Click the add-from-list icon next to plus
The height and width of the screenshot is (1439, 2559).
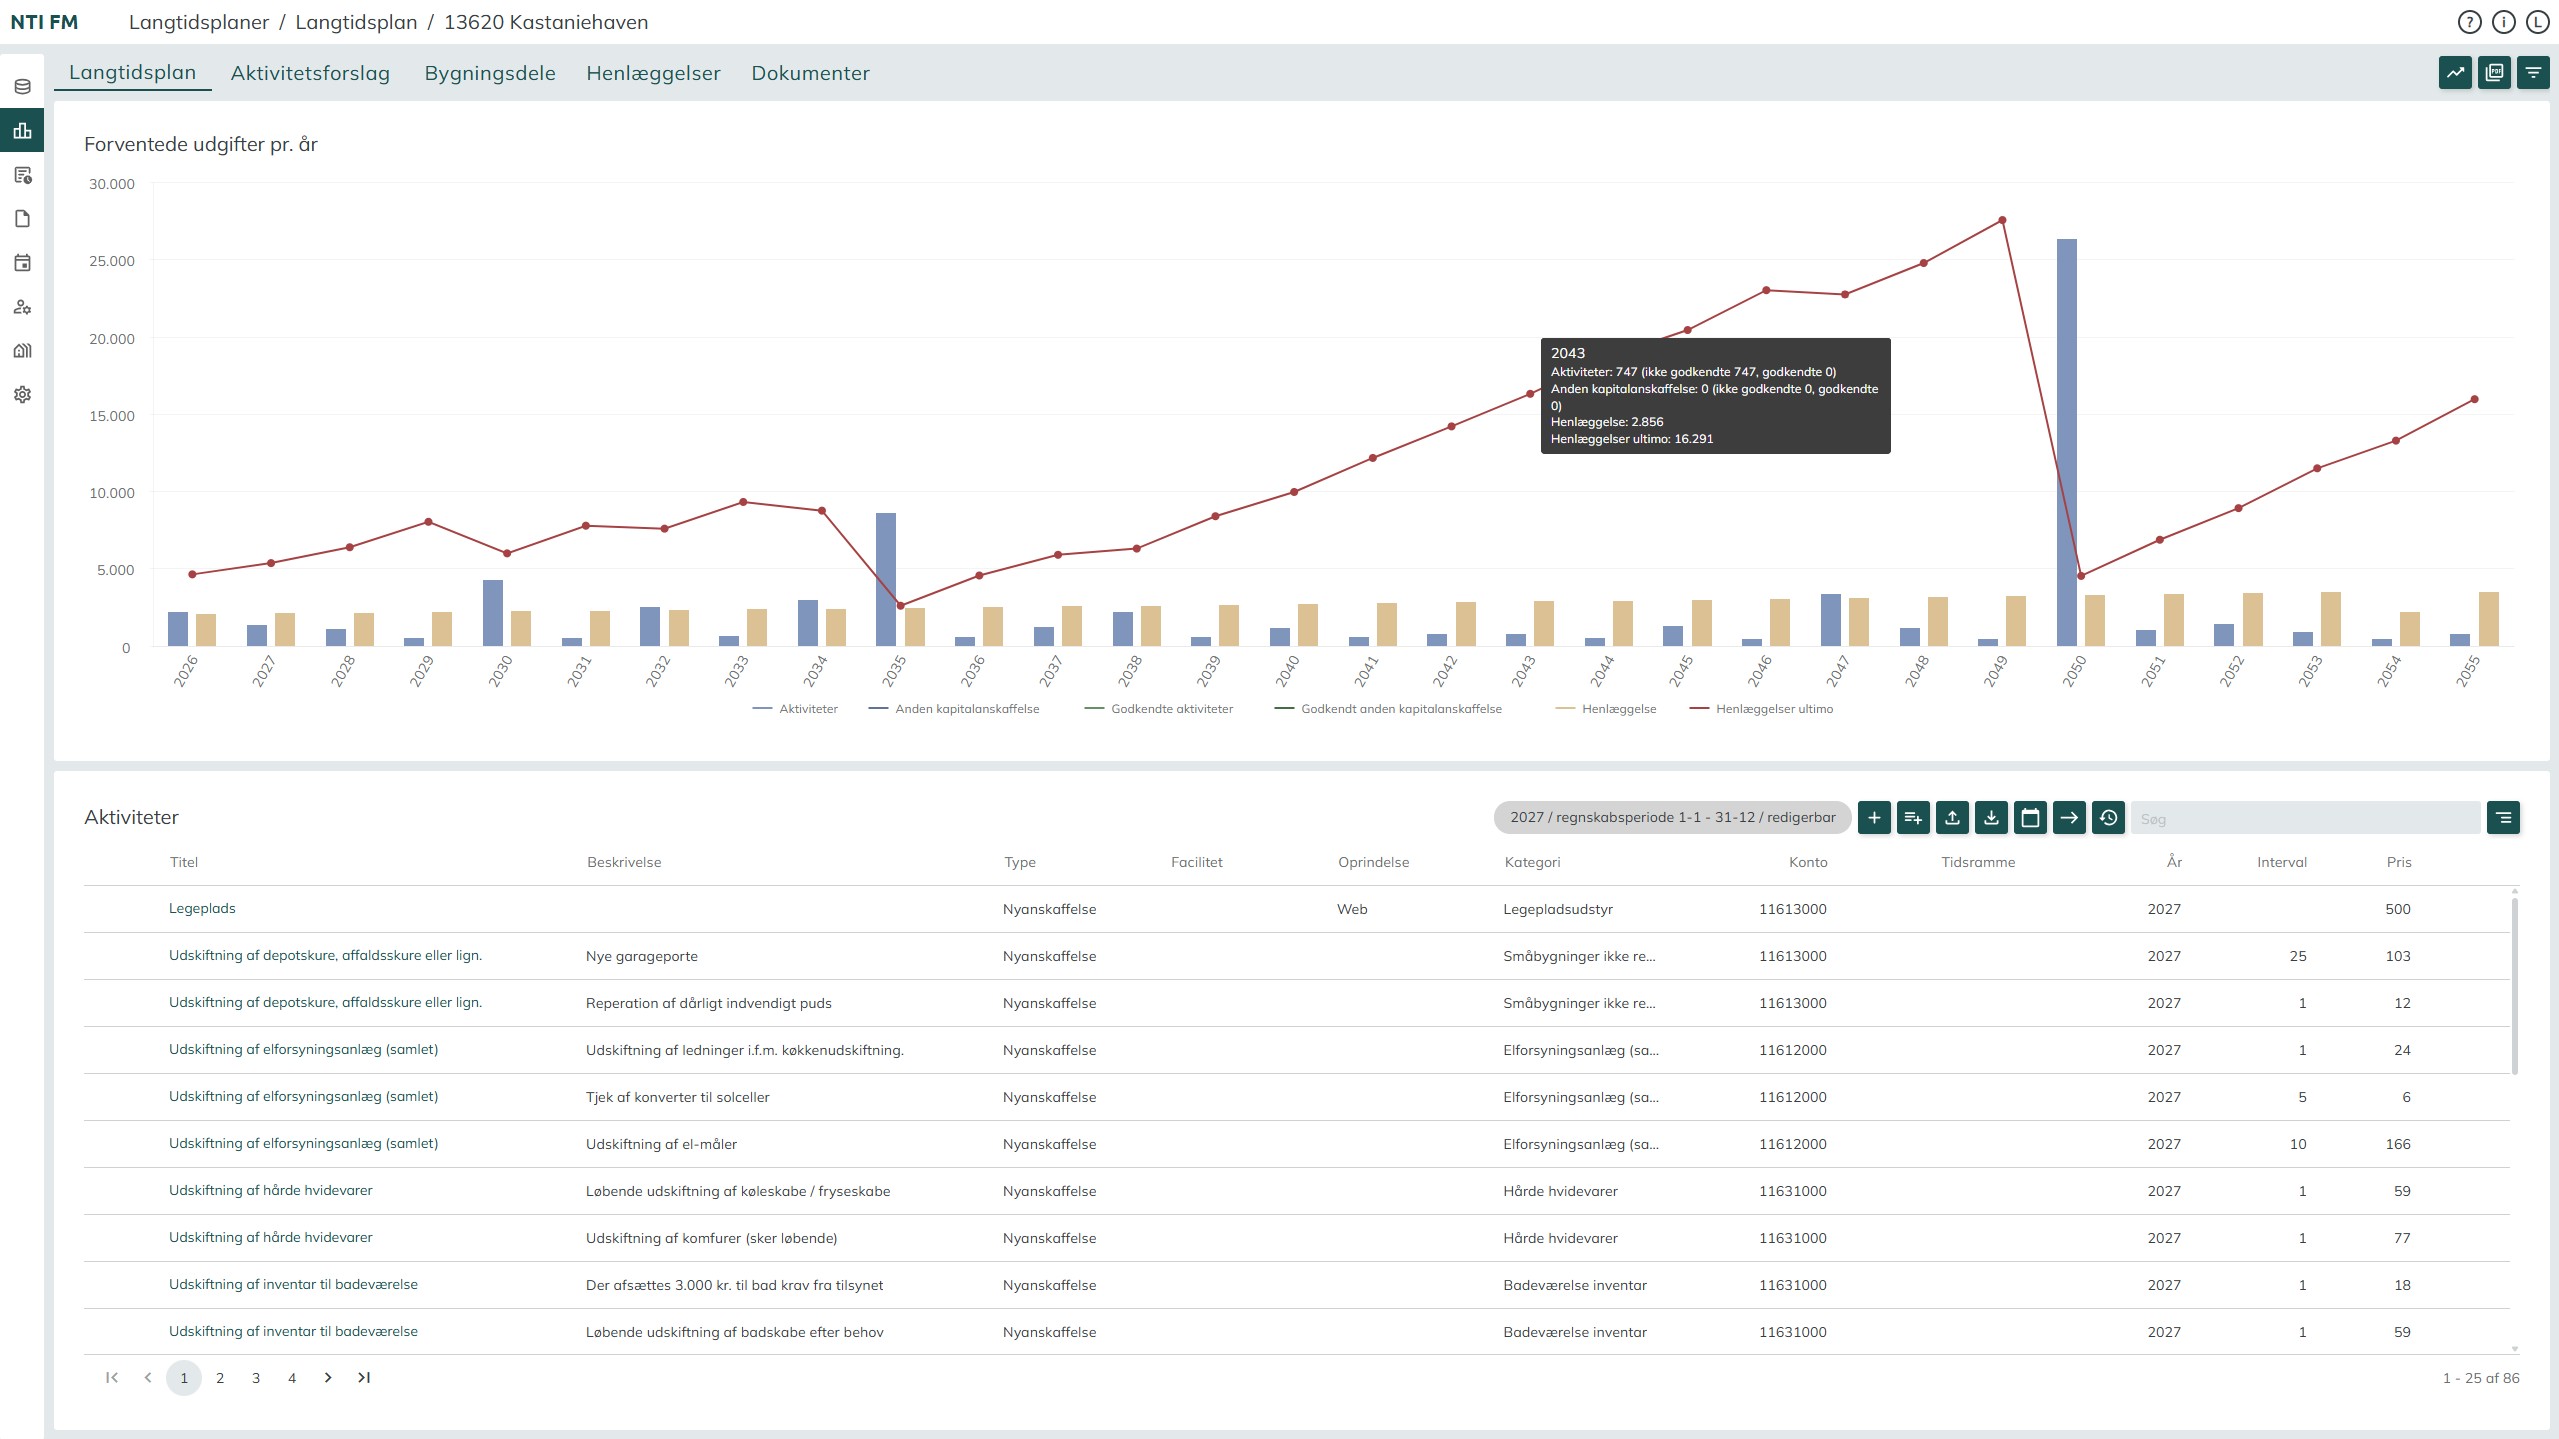(x=1913, y=818)
